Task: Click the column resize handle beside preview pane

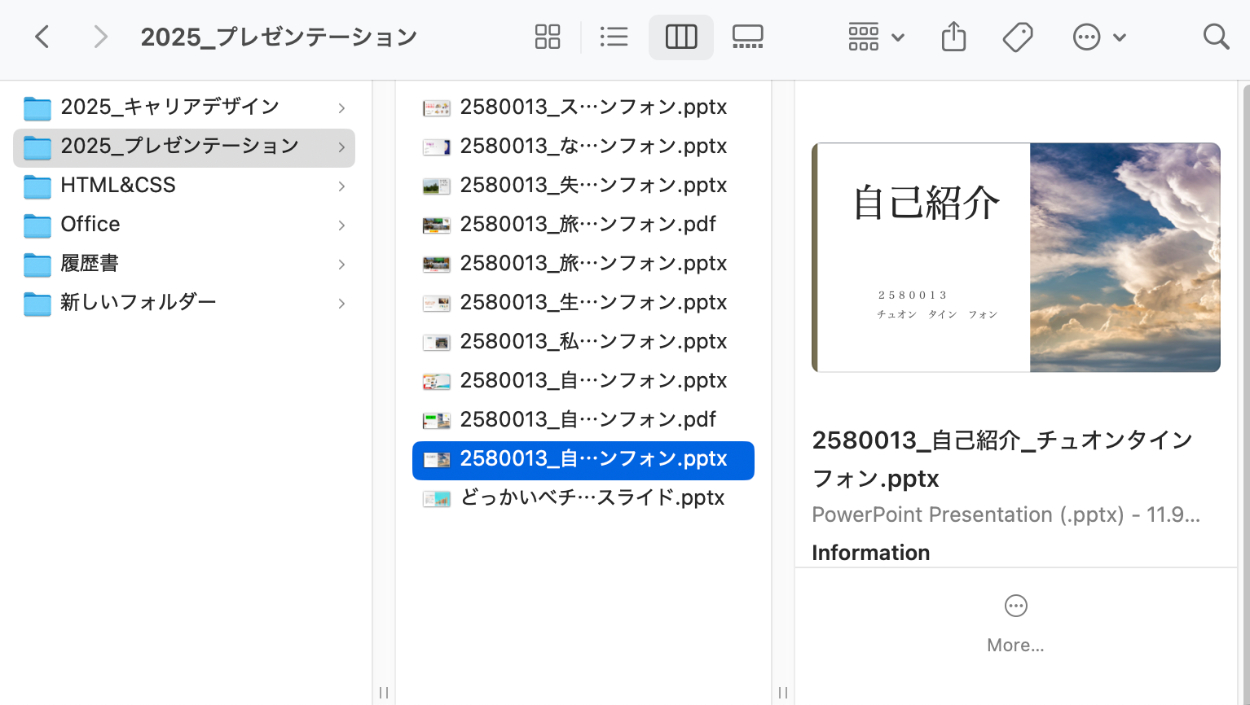Action: (783, 692)
